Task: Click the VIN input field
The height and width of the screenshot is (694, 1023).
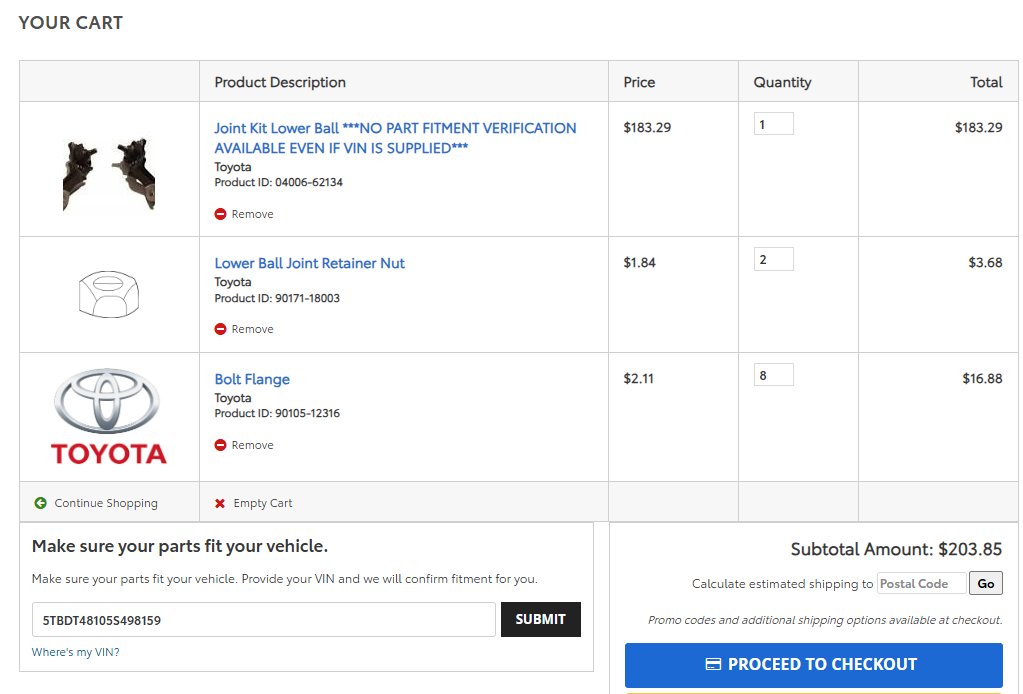Action: coord(264,620)
